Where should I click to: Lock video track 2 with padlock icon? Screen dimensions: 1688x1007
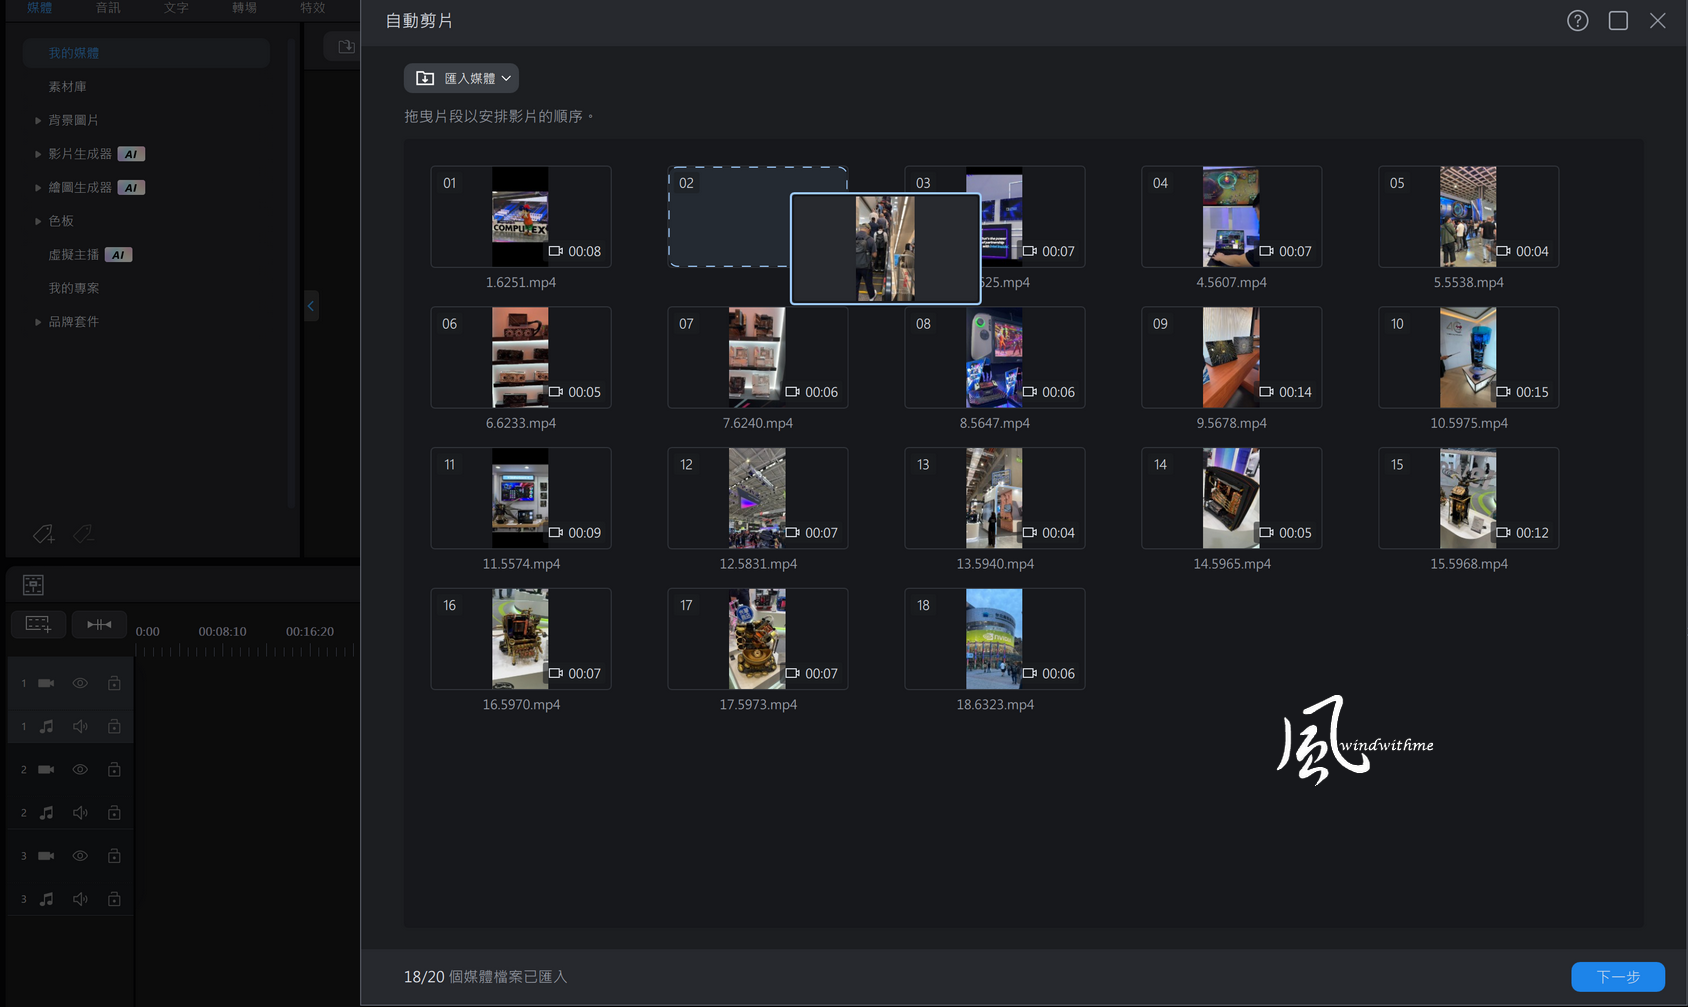point(114,769)
